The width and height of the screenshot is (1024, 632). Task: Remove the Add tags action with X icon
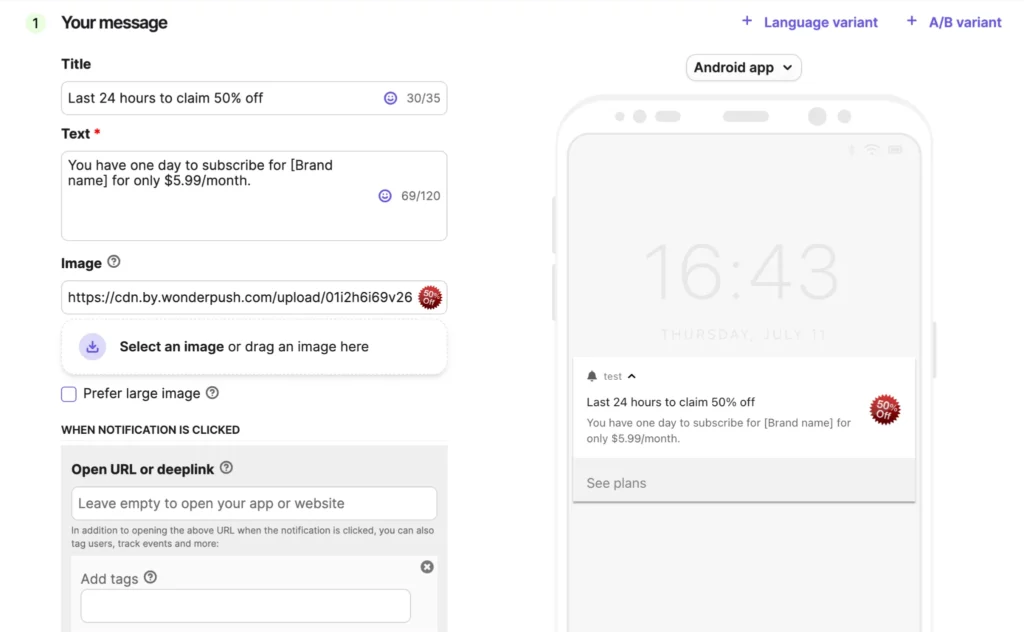pyautogui.click(x=427, y=567)
